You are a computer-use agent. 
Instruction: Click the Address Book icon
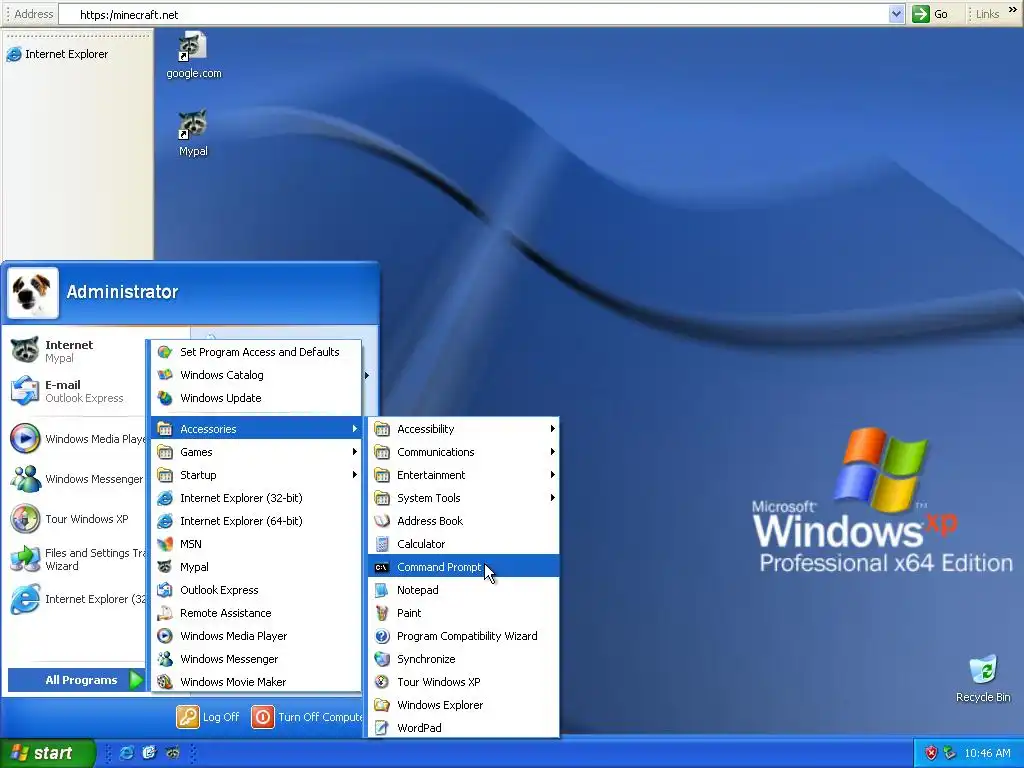pyautogui.click(x=382, y=520)
